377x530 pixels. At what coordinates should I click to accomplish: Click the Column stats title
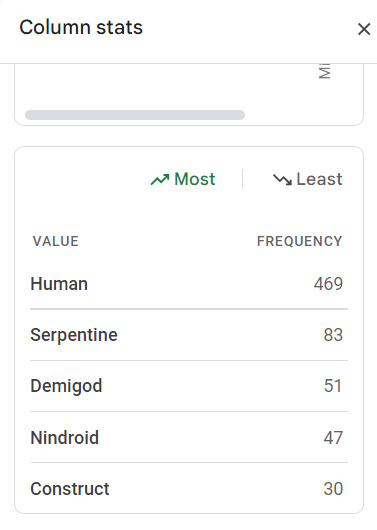[x=81, y=27]
